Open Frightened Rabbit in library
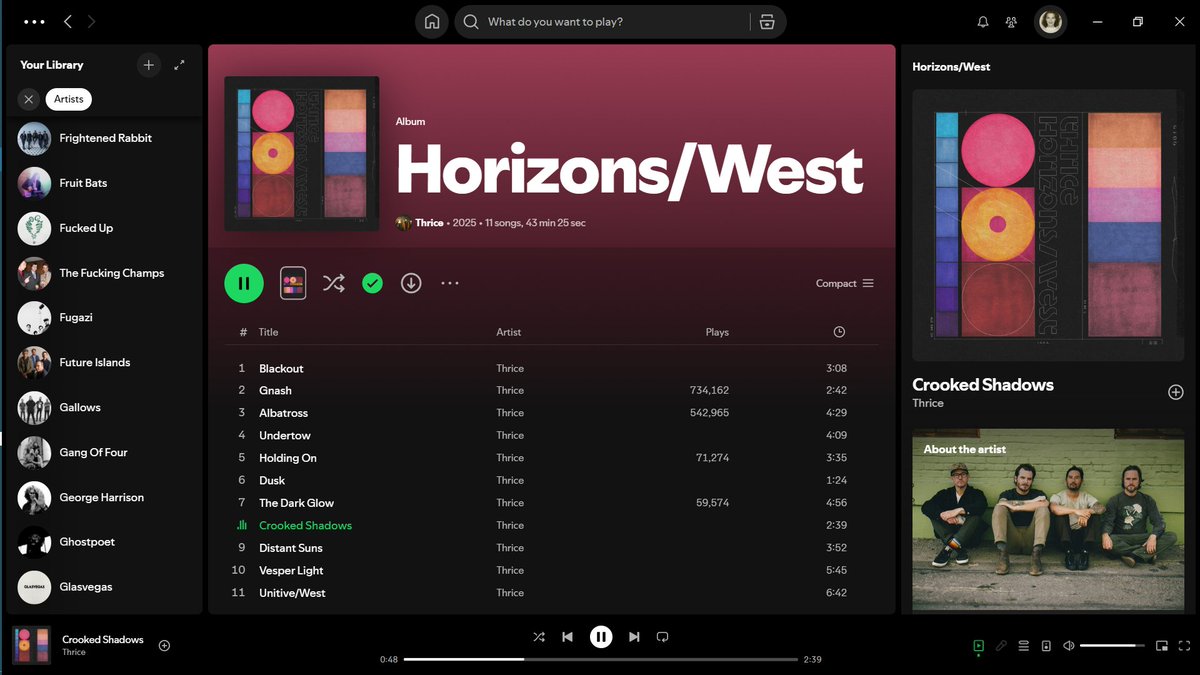1200x675 pixels. tap(105, 138)
